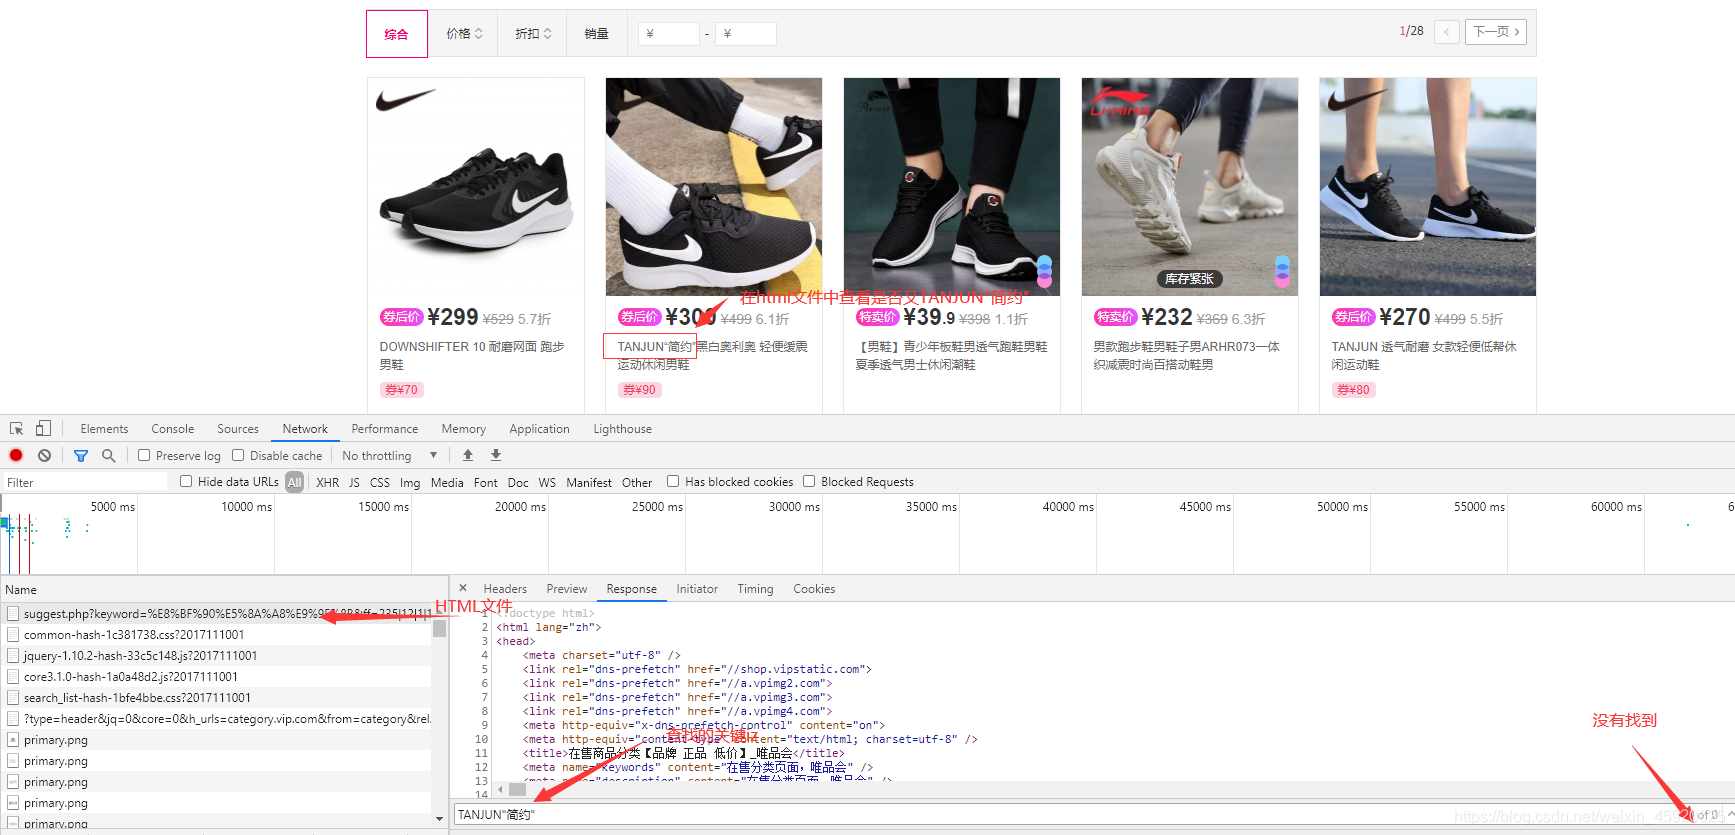Open the Li-Ning ARHR073 shoe image
The height and width of the screenshot is (835, 1735).
(x=1190, y=187)
